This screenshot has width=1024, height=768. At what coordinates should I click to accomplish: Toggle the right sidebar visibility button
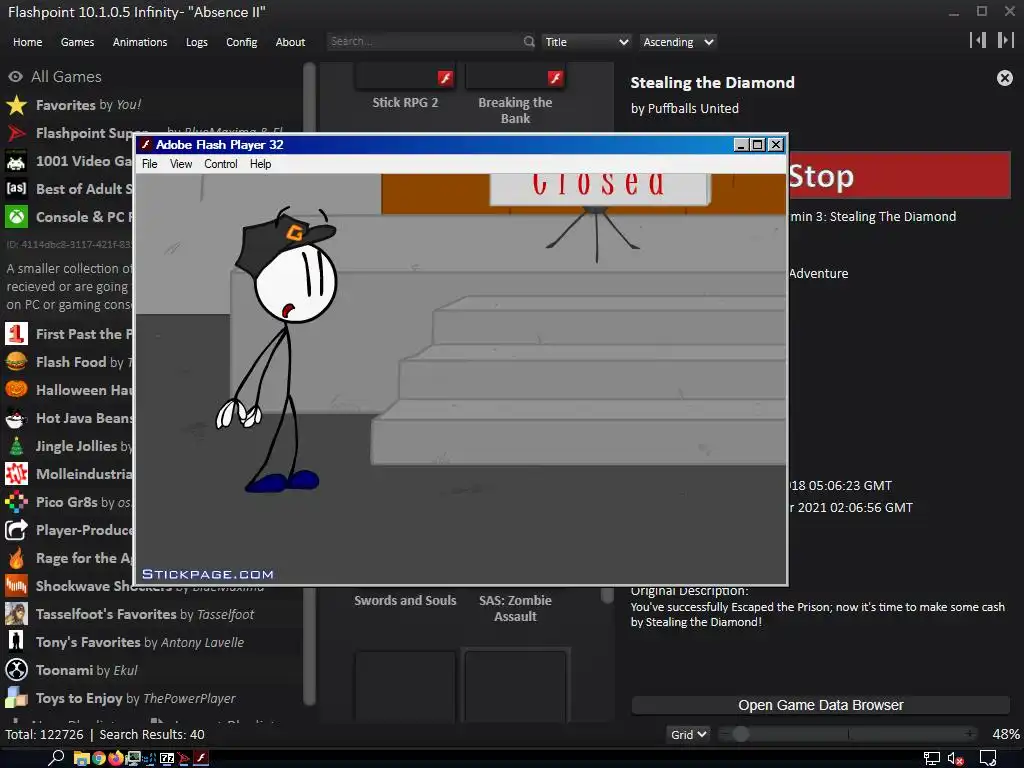point(1005,40)
